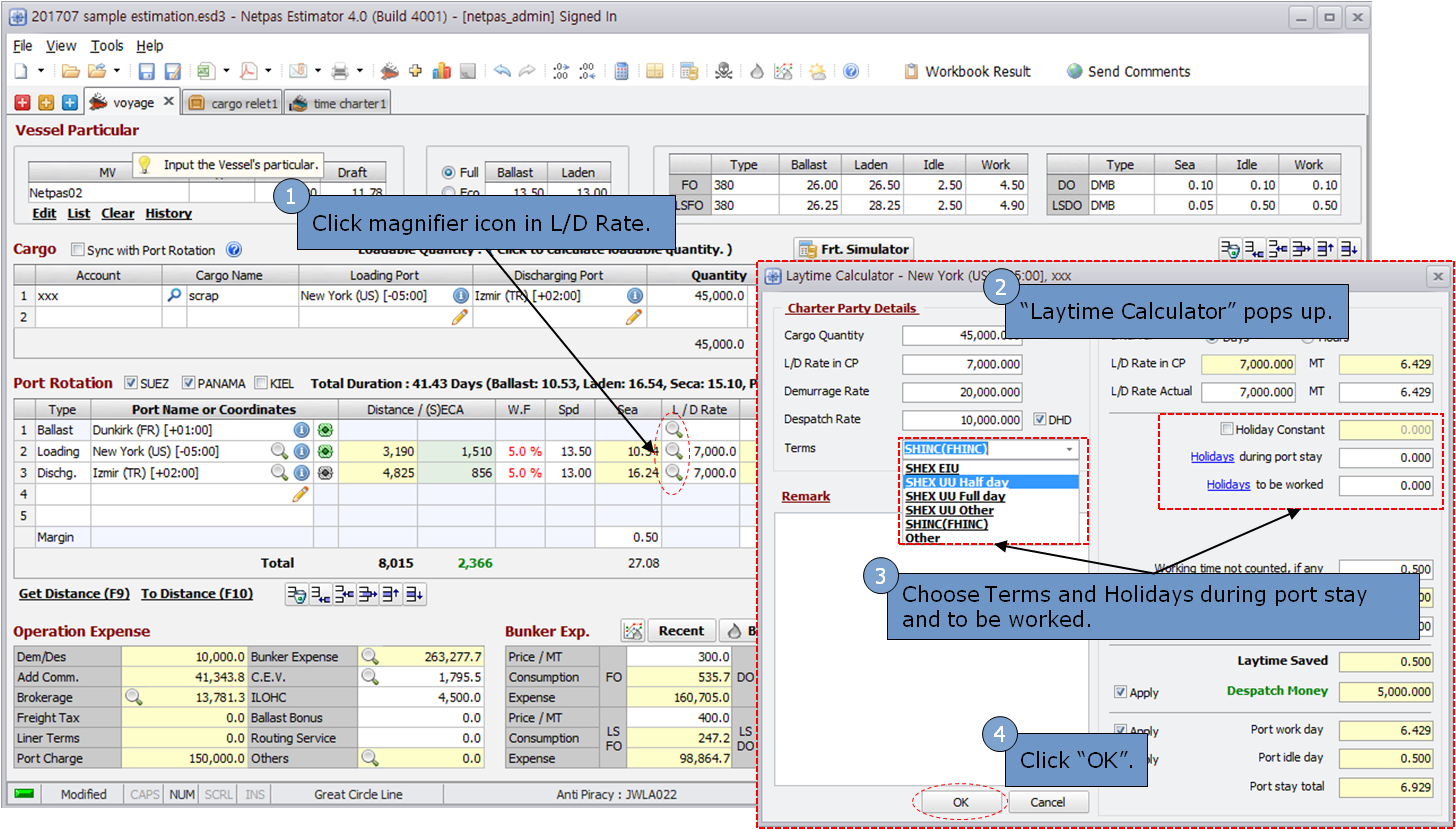
Task: Open dropdown arrow beside Print icon
Action: pos(360,71)
